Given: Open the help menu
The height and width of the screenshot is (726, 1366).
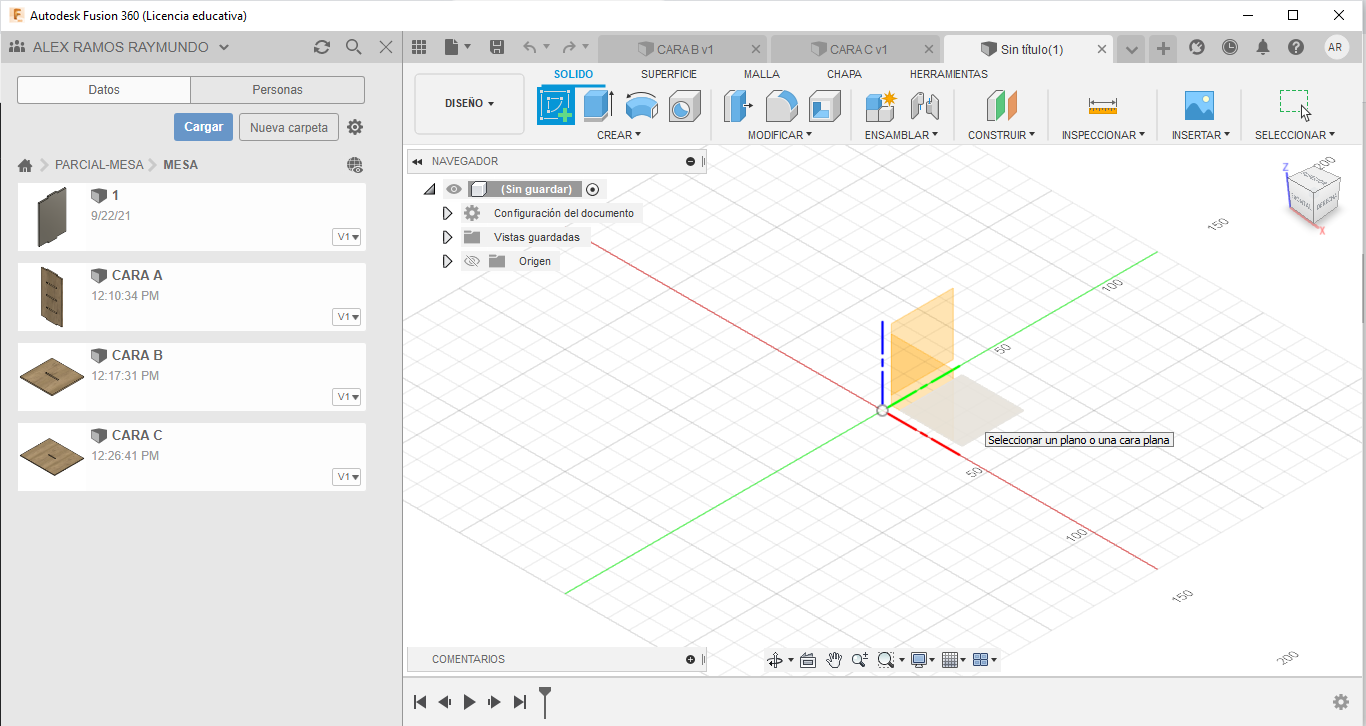Looking at the screenshot, I should (x=1296, y=47).
